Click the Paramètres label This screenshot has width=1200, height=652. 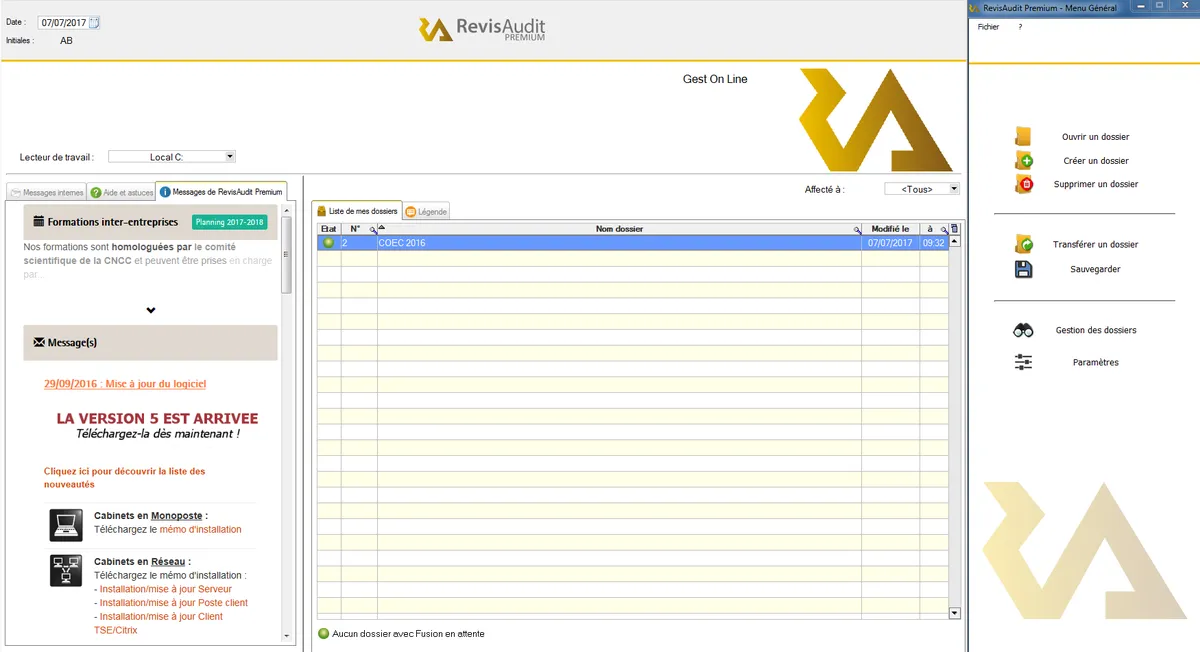pos(1095,363)
